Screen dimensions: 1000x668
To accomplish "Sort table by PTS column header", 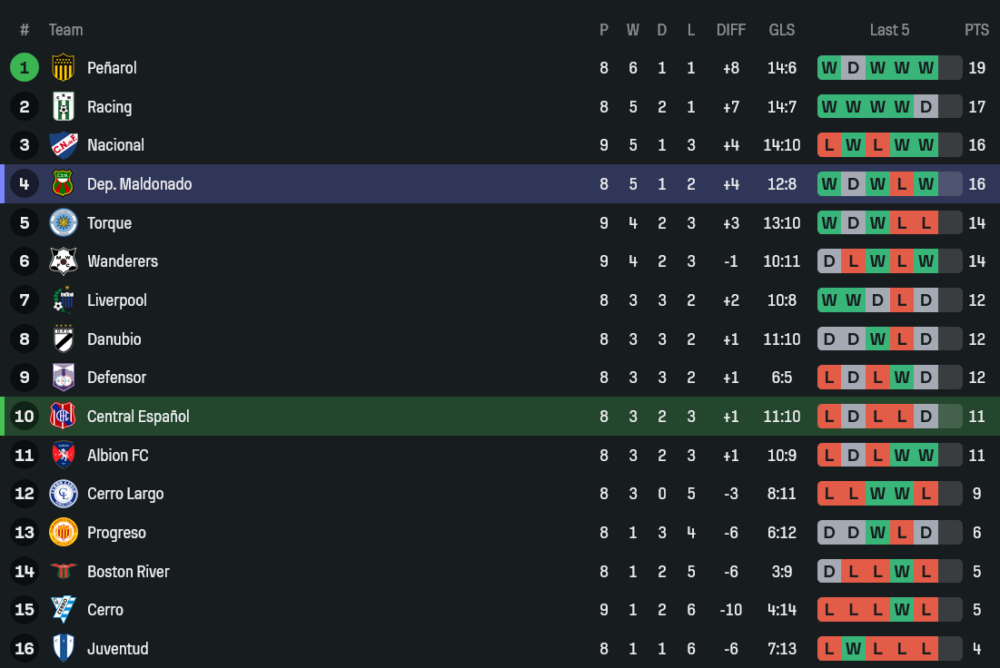I will point(976,30).
